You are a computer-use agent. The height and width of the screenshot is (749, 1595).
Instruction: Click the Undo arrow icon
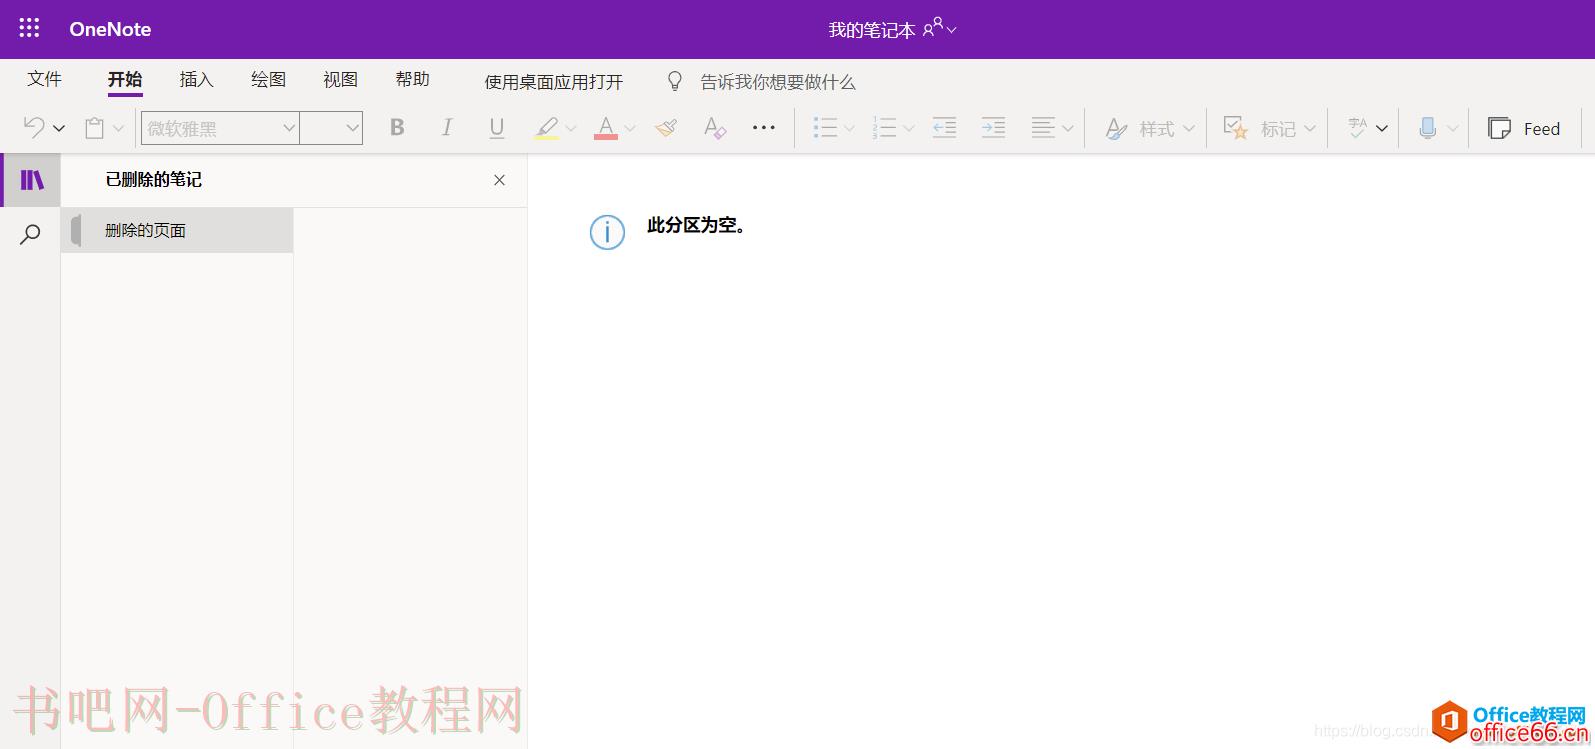[x=34, y=128]
